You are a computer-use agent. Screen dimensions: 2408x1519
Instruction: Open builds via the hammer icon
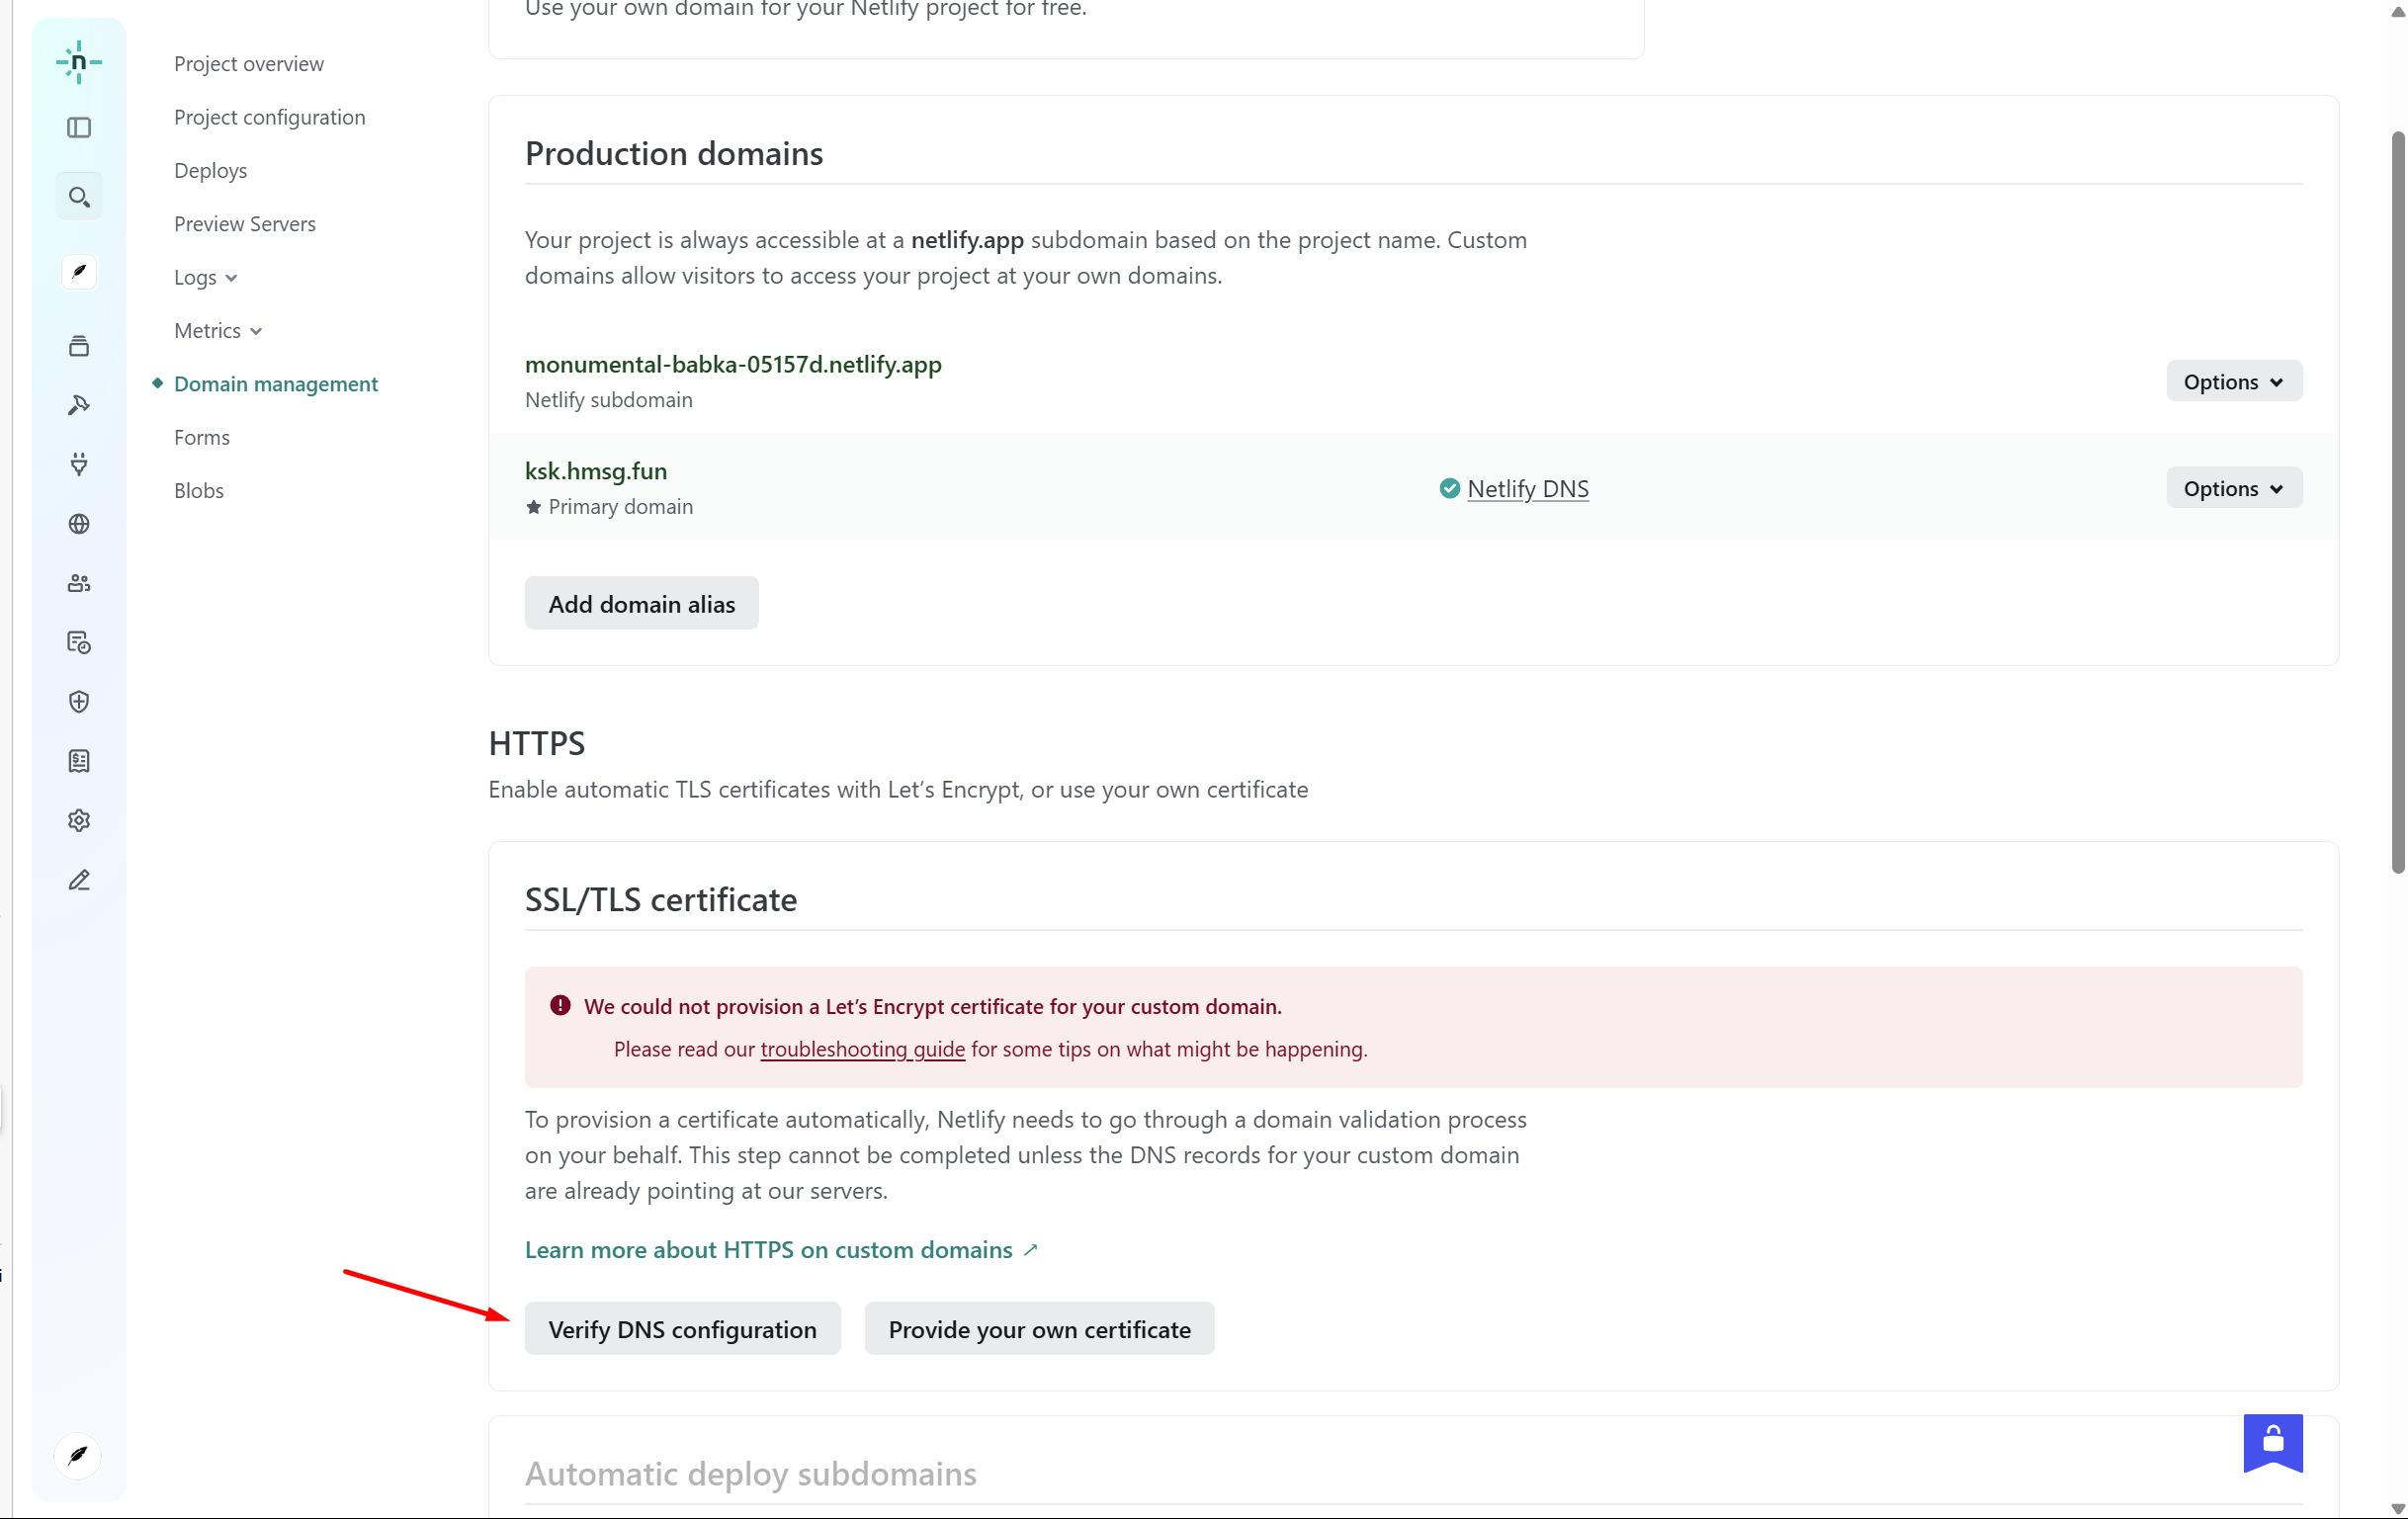[79, 405]
